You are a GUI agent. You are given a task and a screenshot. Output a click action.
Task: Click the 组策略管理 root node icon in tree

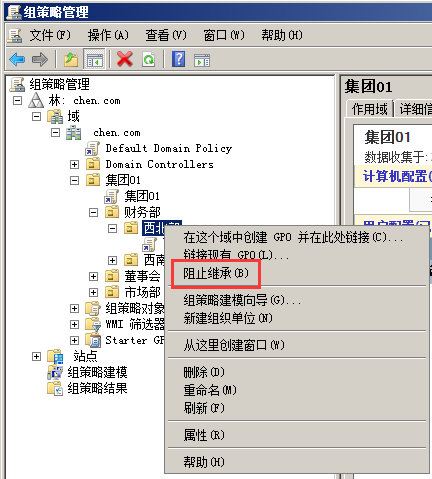(17, 84)
